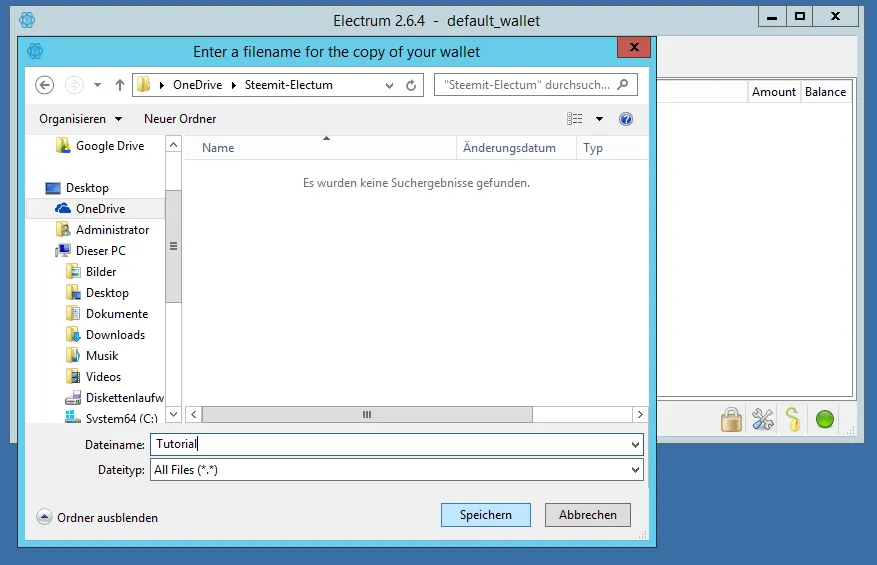The width and height of the screenshot is (877, 565).
Task: Click OneDrive in the address breadcrumb
Action: click(x=197, y=85)
